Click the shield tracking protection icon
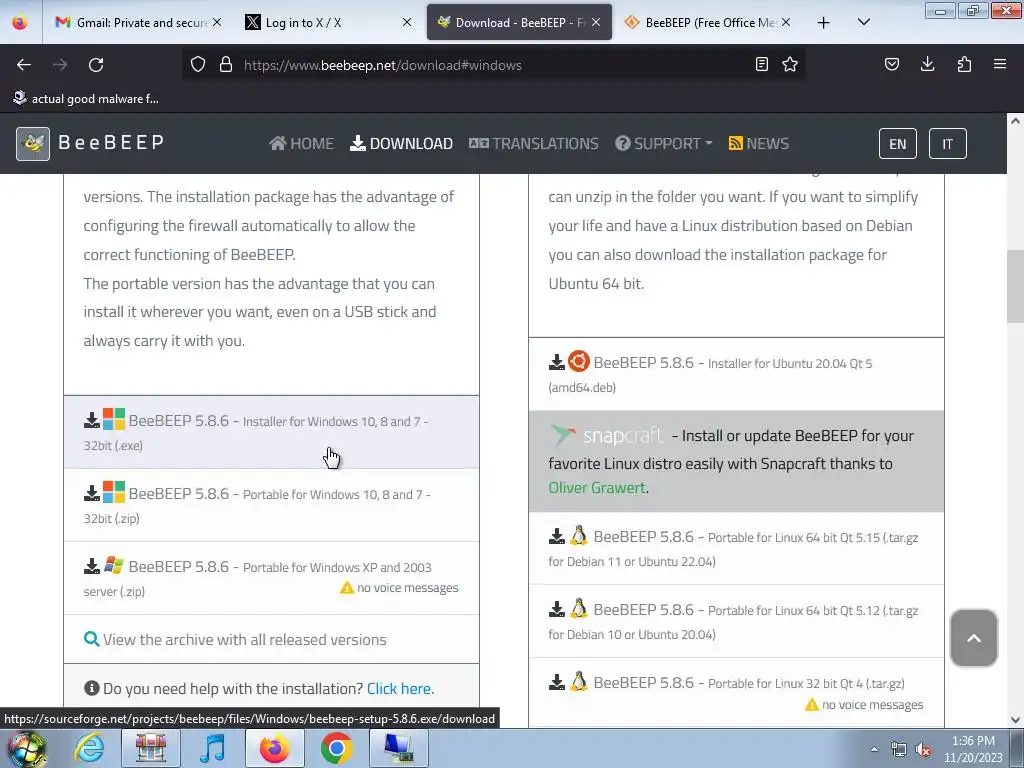 pos(198,65)
